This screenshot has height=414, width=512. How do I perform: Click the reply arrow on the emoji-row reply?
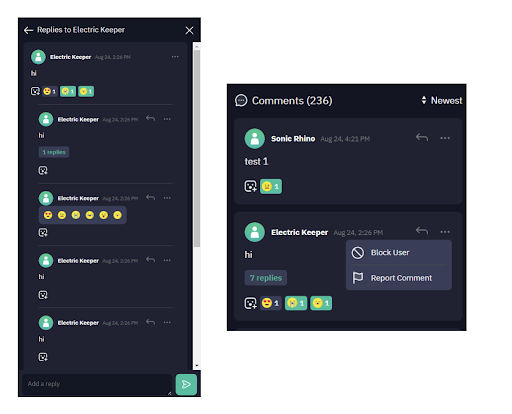151,198
